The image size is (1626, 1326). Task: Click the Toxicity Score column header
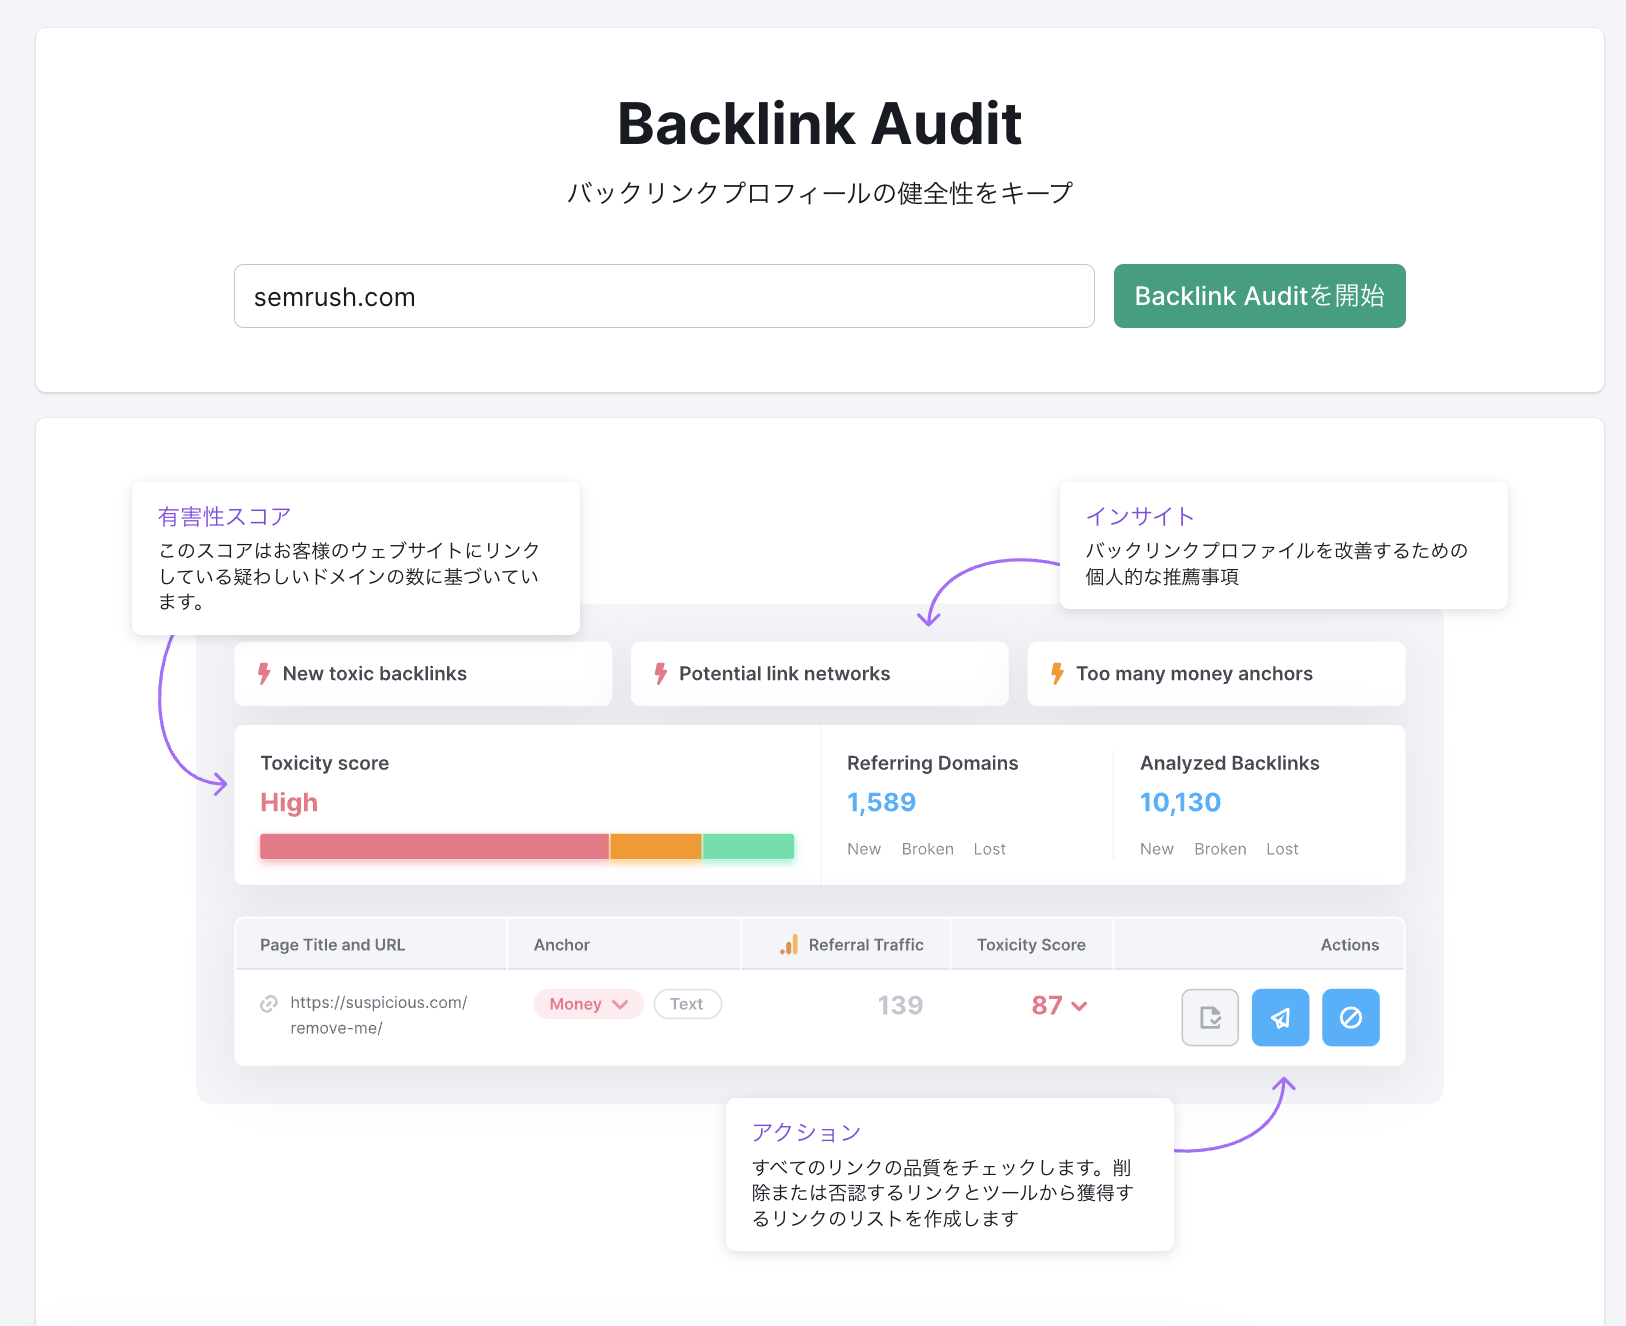click(x=1031, y=945)
